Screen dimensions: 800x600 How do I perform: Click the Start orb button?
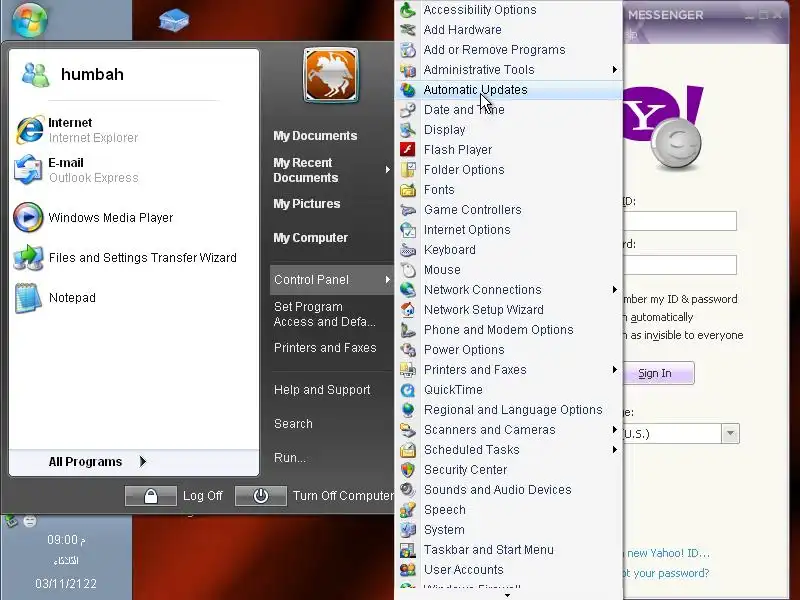[30, 19]
